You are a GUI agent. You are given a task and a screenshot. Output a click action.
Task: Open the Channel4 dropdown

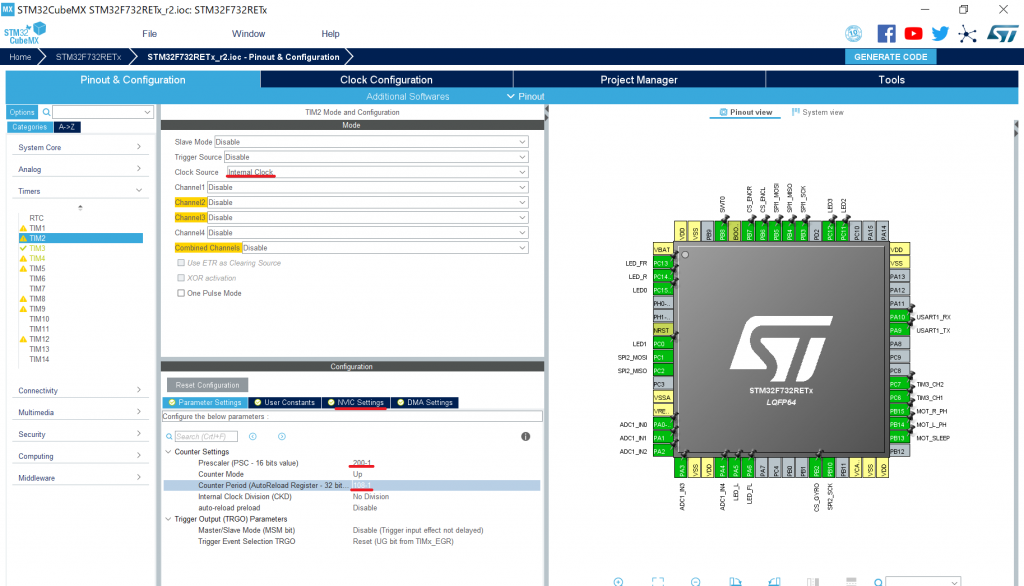[x=367, y=233]
